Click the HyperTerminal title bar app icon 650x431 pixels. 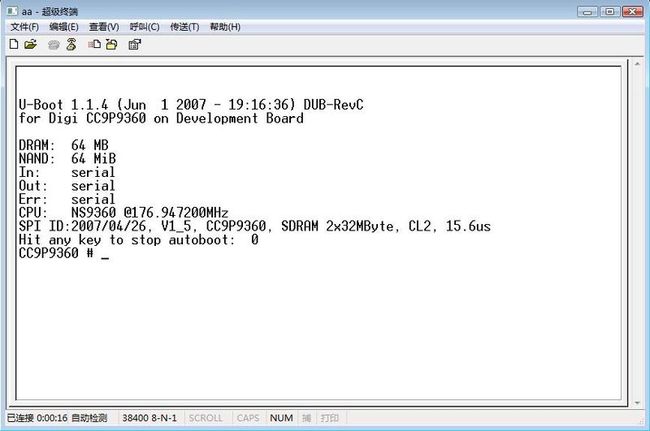(x=12, y=11)
